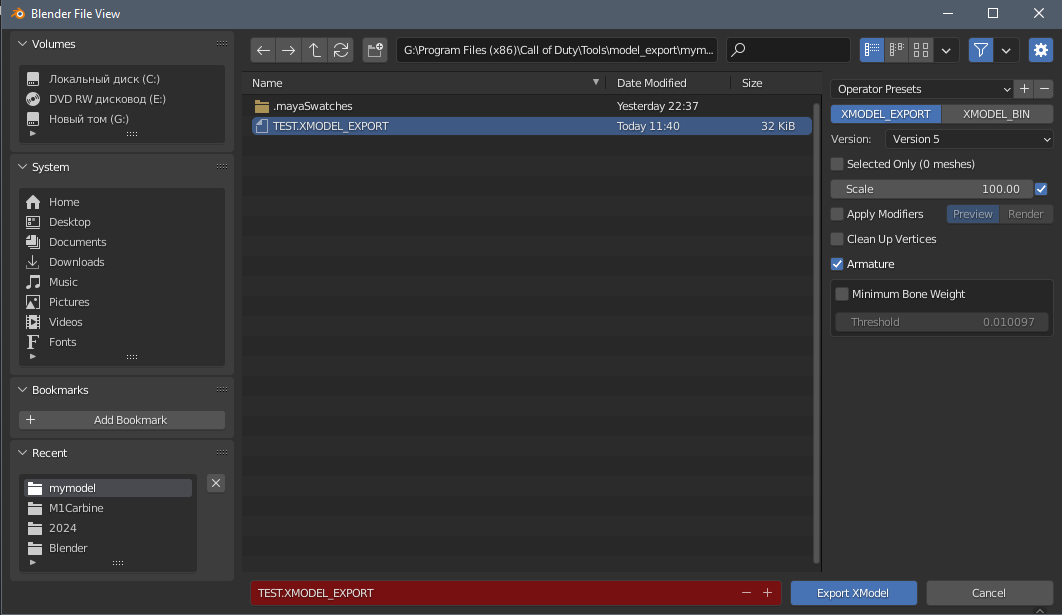Image resolution: width=1062 pixels, height=615 pixels.
Task: Uncheck the Armature checkbox
Action: (x=837, y=264)
